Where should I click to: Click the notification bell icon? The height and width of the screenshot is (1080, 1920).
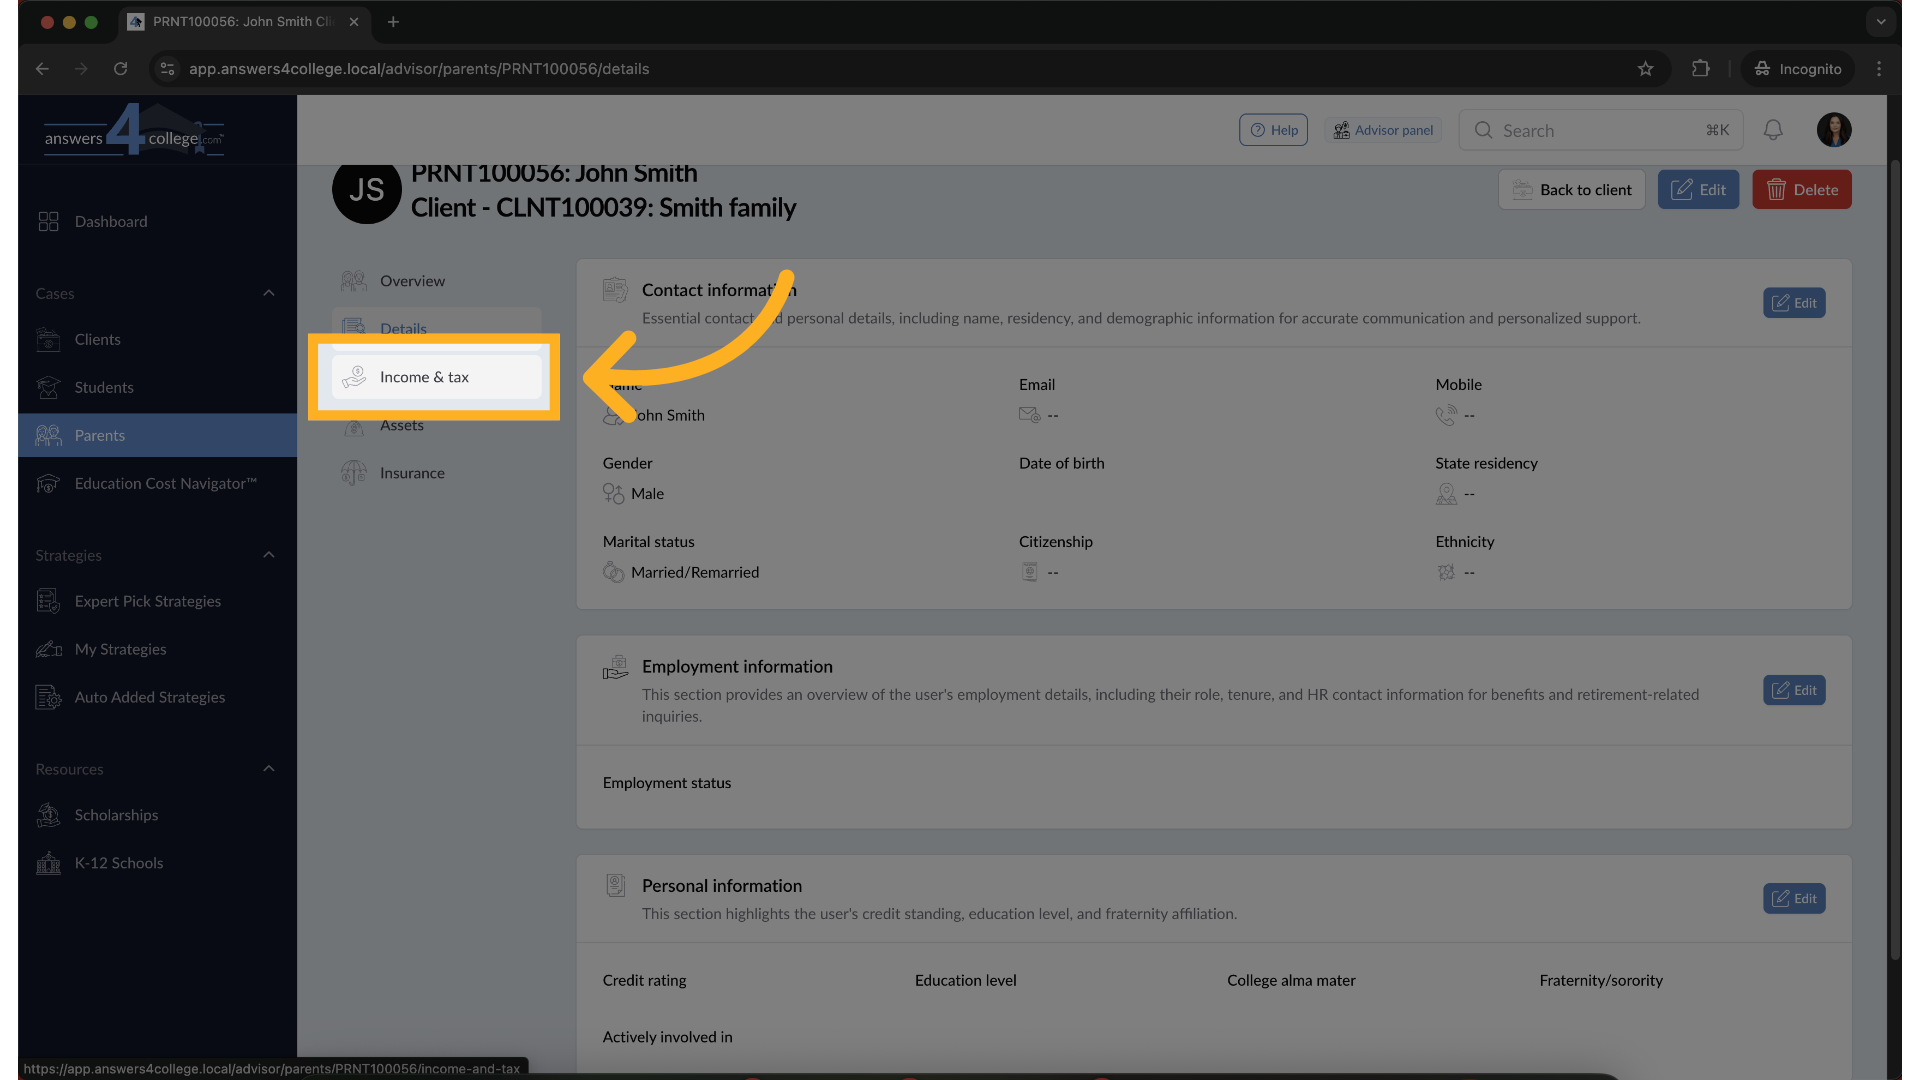point(1773,130)
